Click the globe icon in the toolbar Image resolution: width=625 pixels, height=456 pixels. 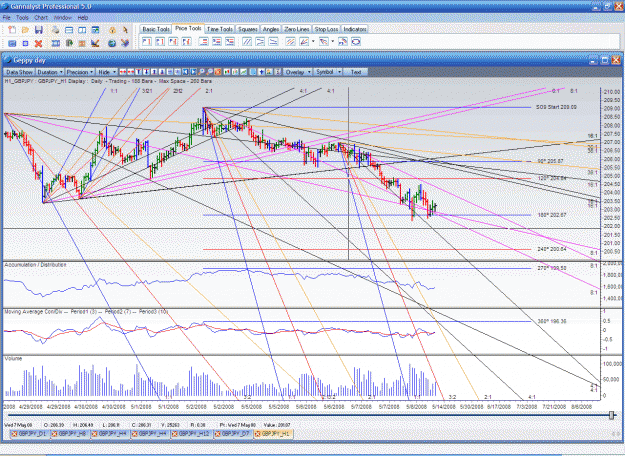click(x=112, y=43)
